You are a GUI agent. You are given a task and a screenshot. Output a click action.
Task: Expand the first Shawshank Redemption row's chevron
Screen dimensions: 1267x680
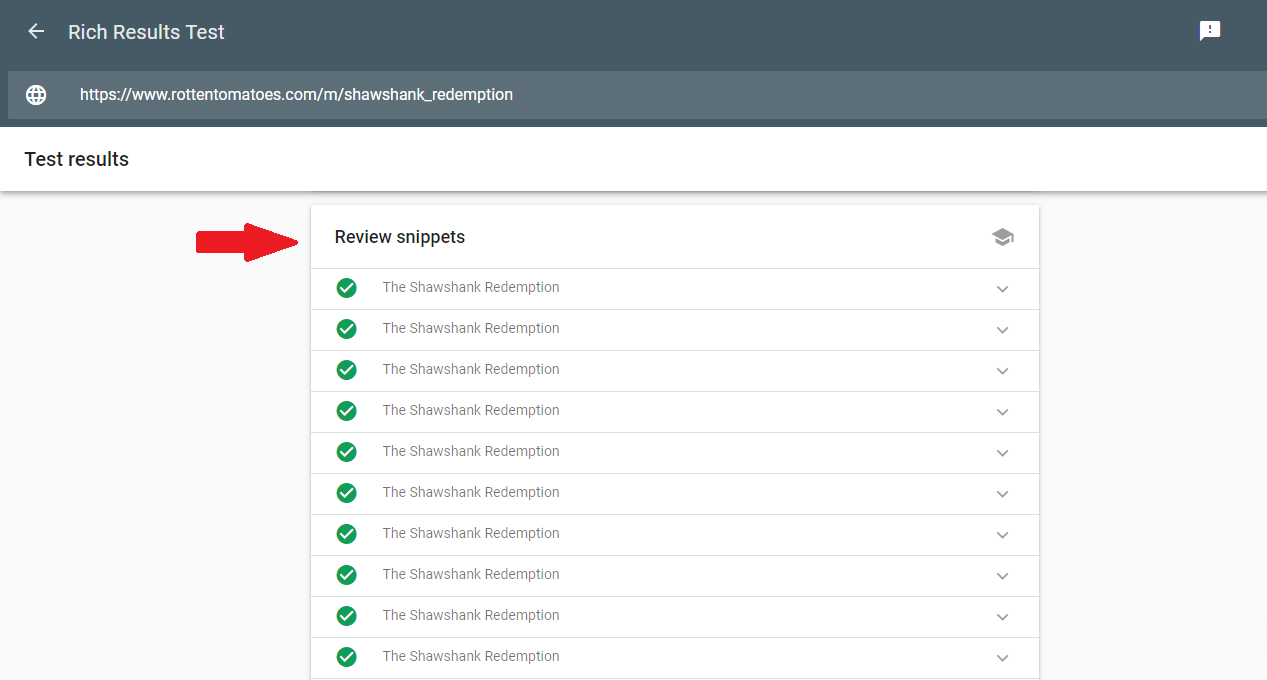tap(1003, 289)
